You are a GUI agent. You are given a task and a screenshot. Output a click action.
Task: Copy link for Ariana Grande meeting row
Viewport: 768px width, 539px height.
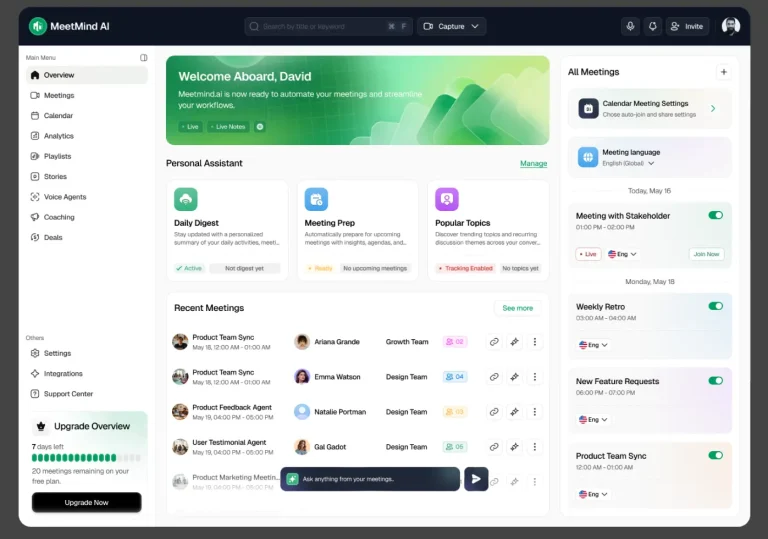click(494, 342)
